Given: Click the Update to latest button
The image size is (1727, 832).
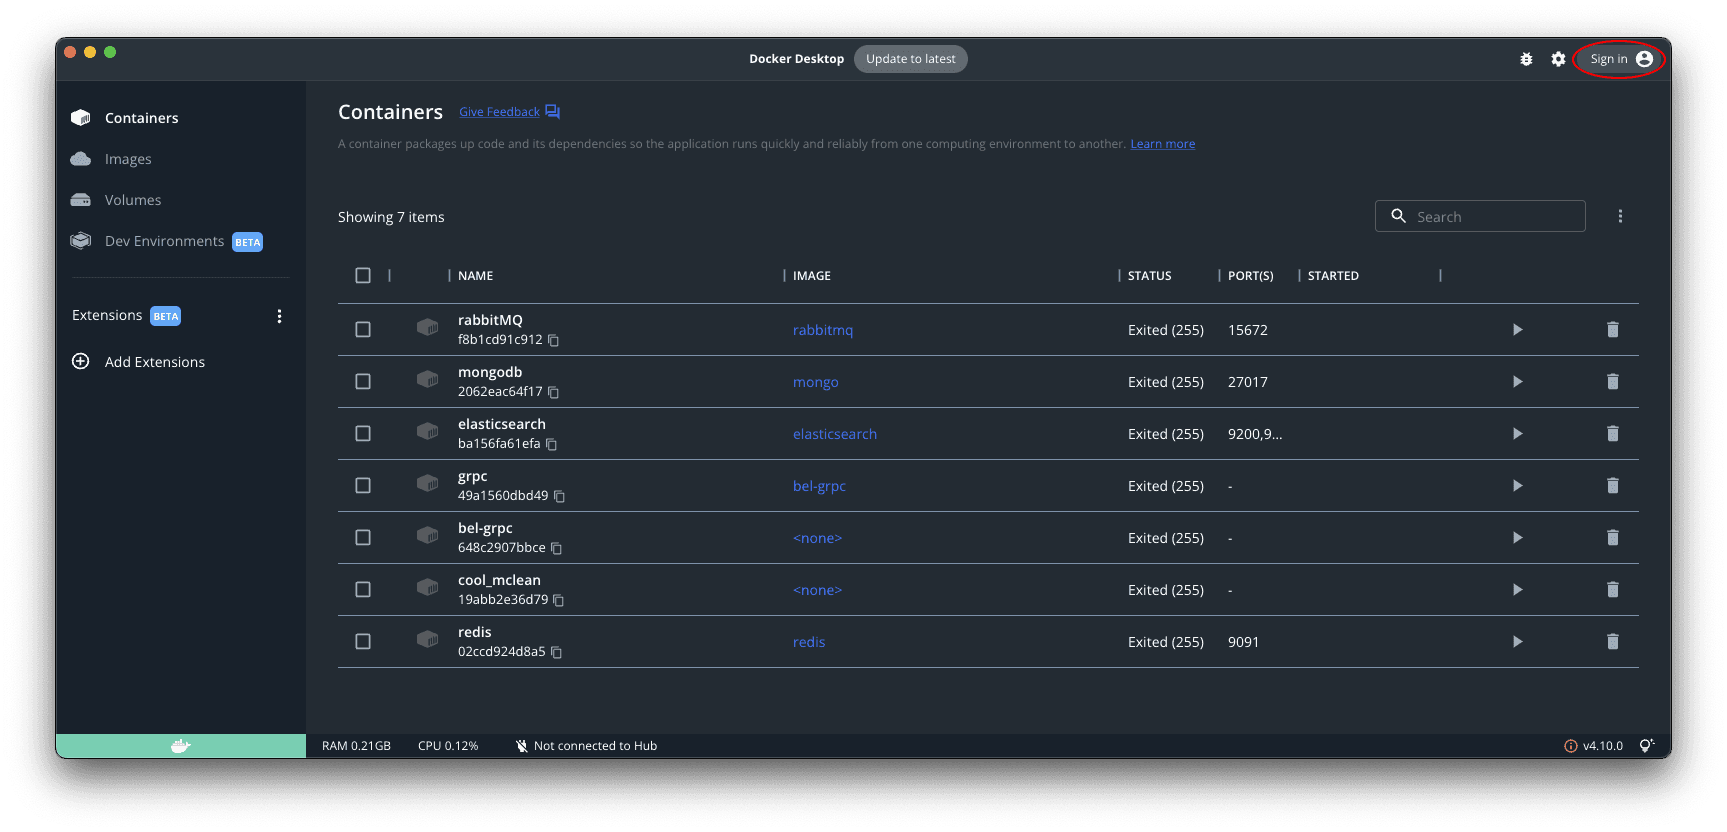Looking at the screenshot, I should [x=910, y=59].
